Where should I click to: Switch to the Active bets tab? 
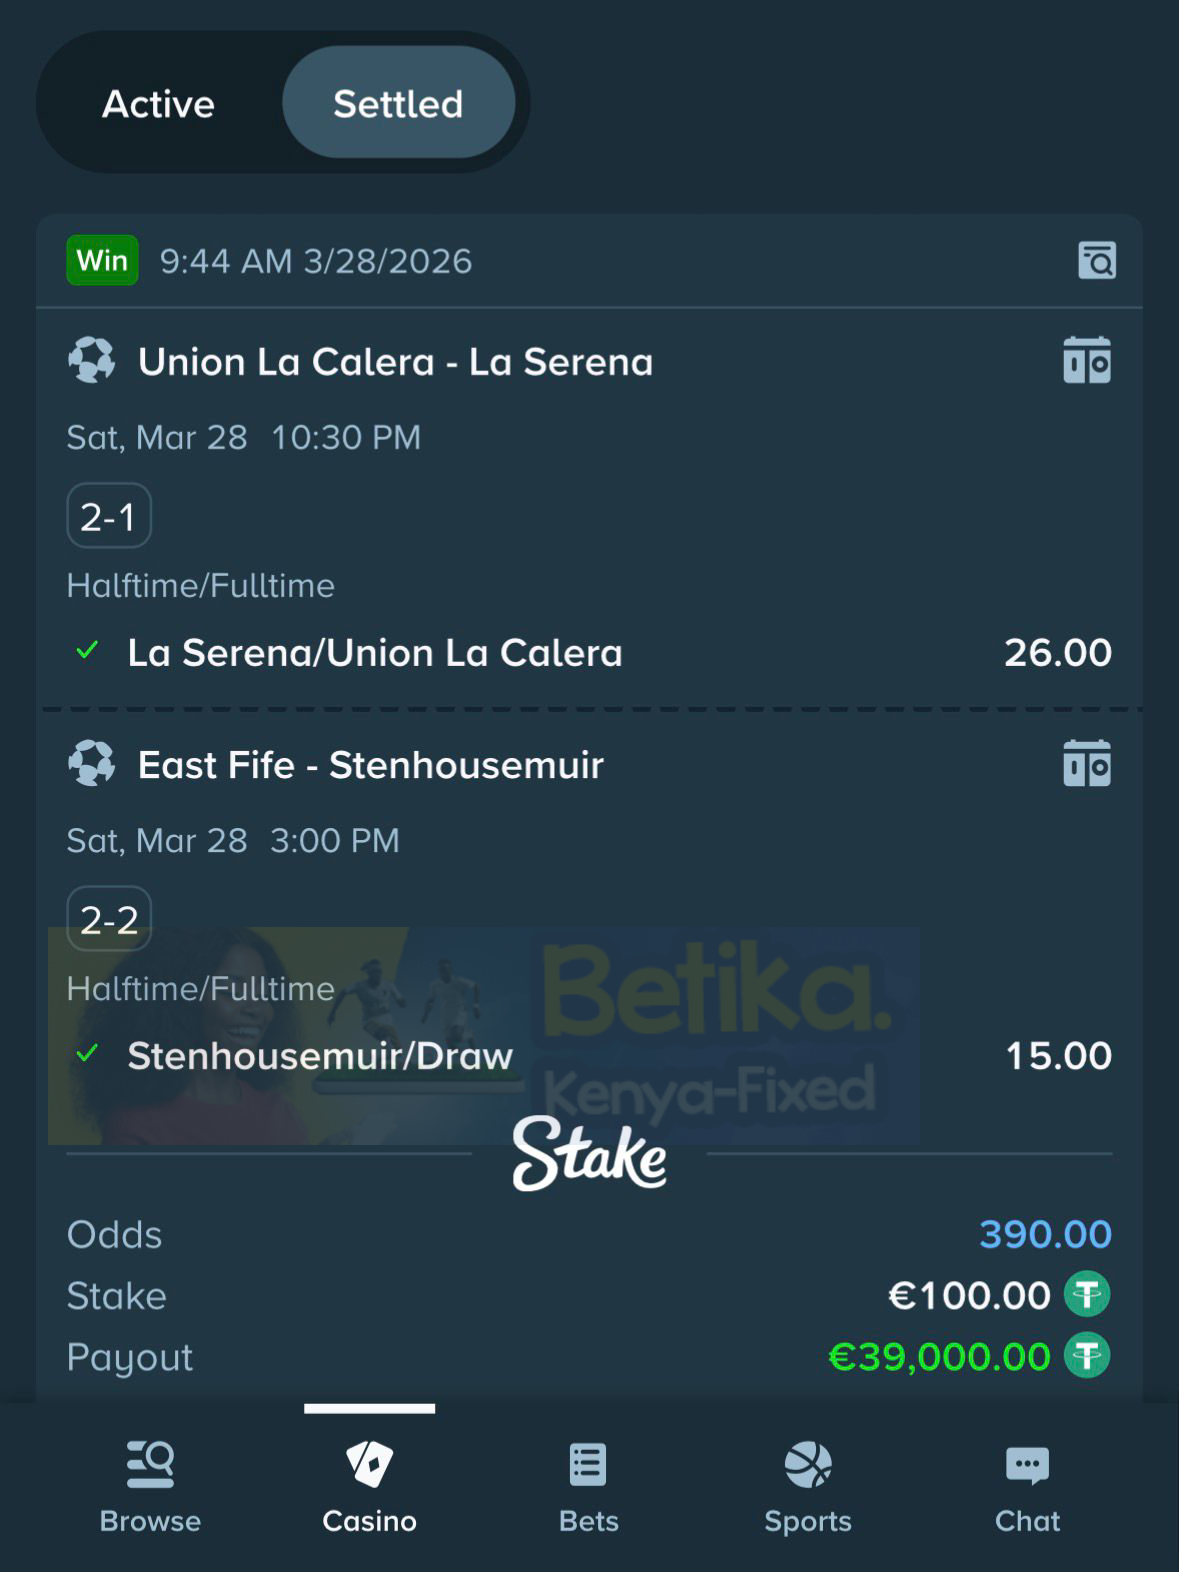pyautogui.click(x=157, y=103)
